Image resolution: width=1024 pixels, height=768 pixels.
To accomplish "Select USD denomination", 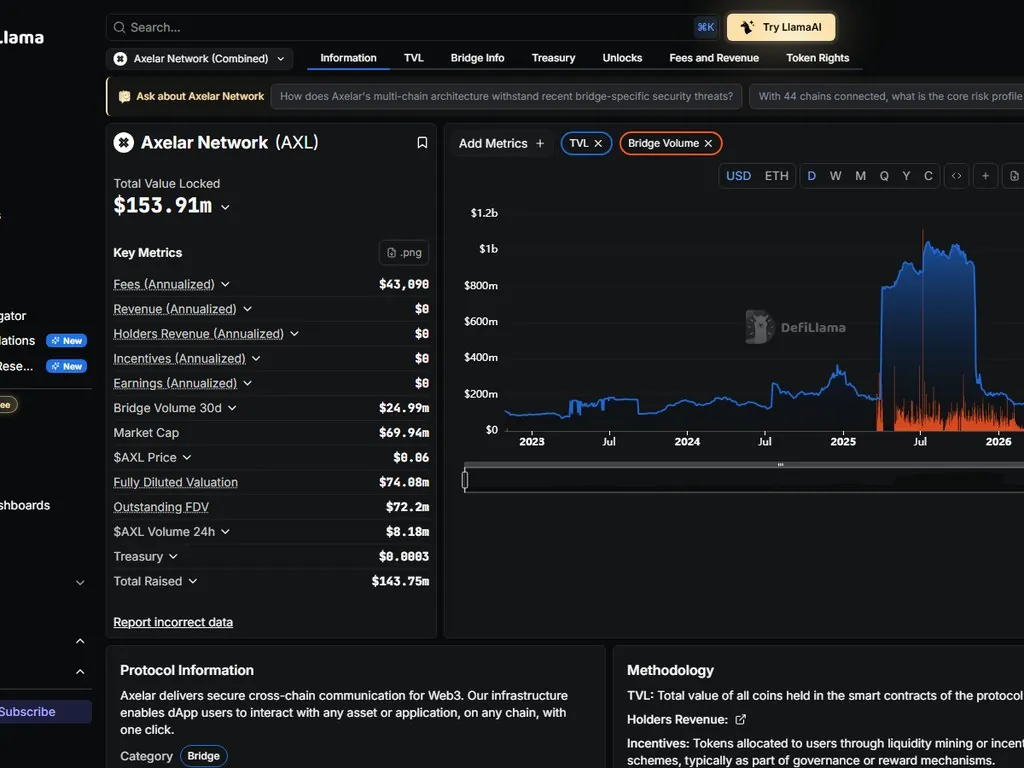I will 738,176.
